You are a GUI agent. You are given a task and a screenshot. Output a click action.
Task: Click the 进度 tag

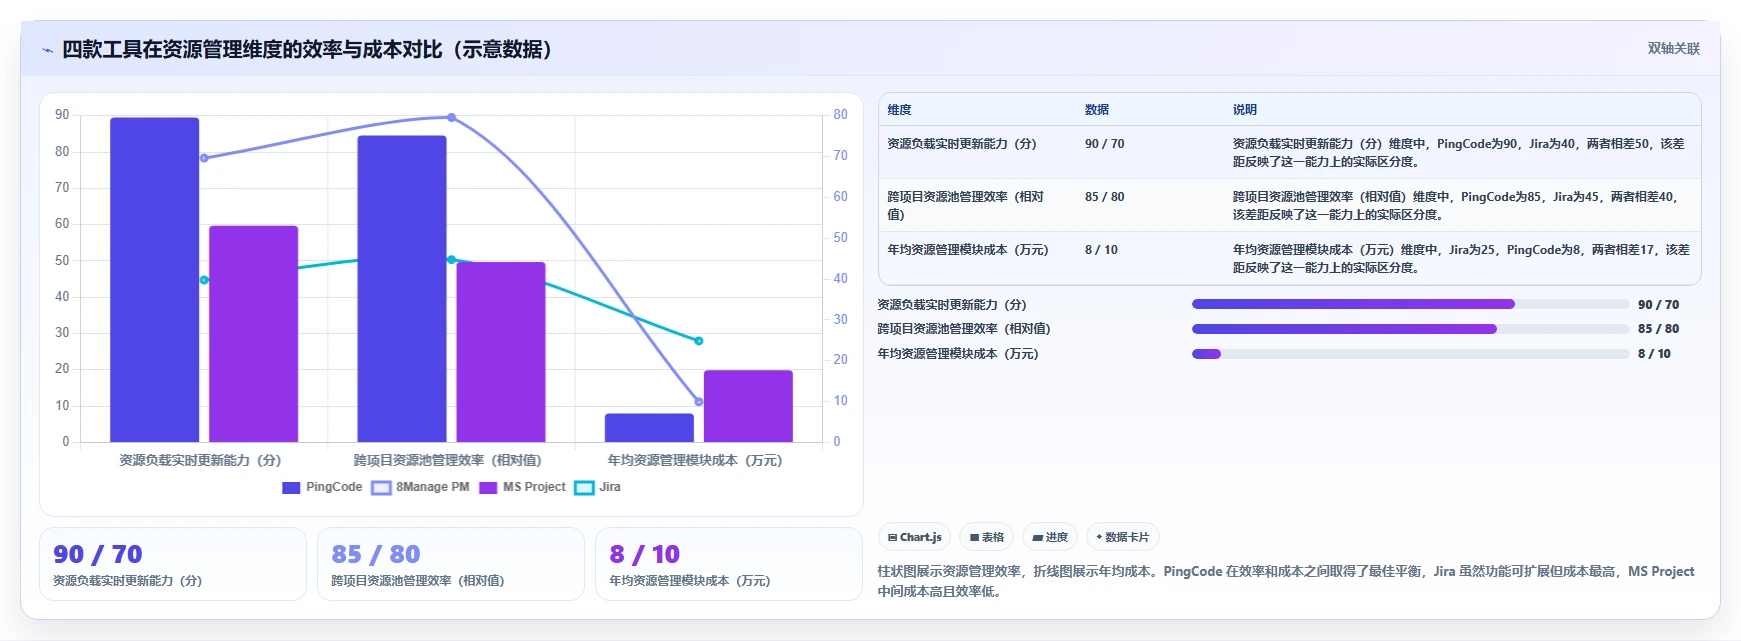(1050, 537)
